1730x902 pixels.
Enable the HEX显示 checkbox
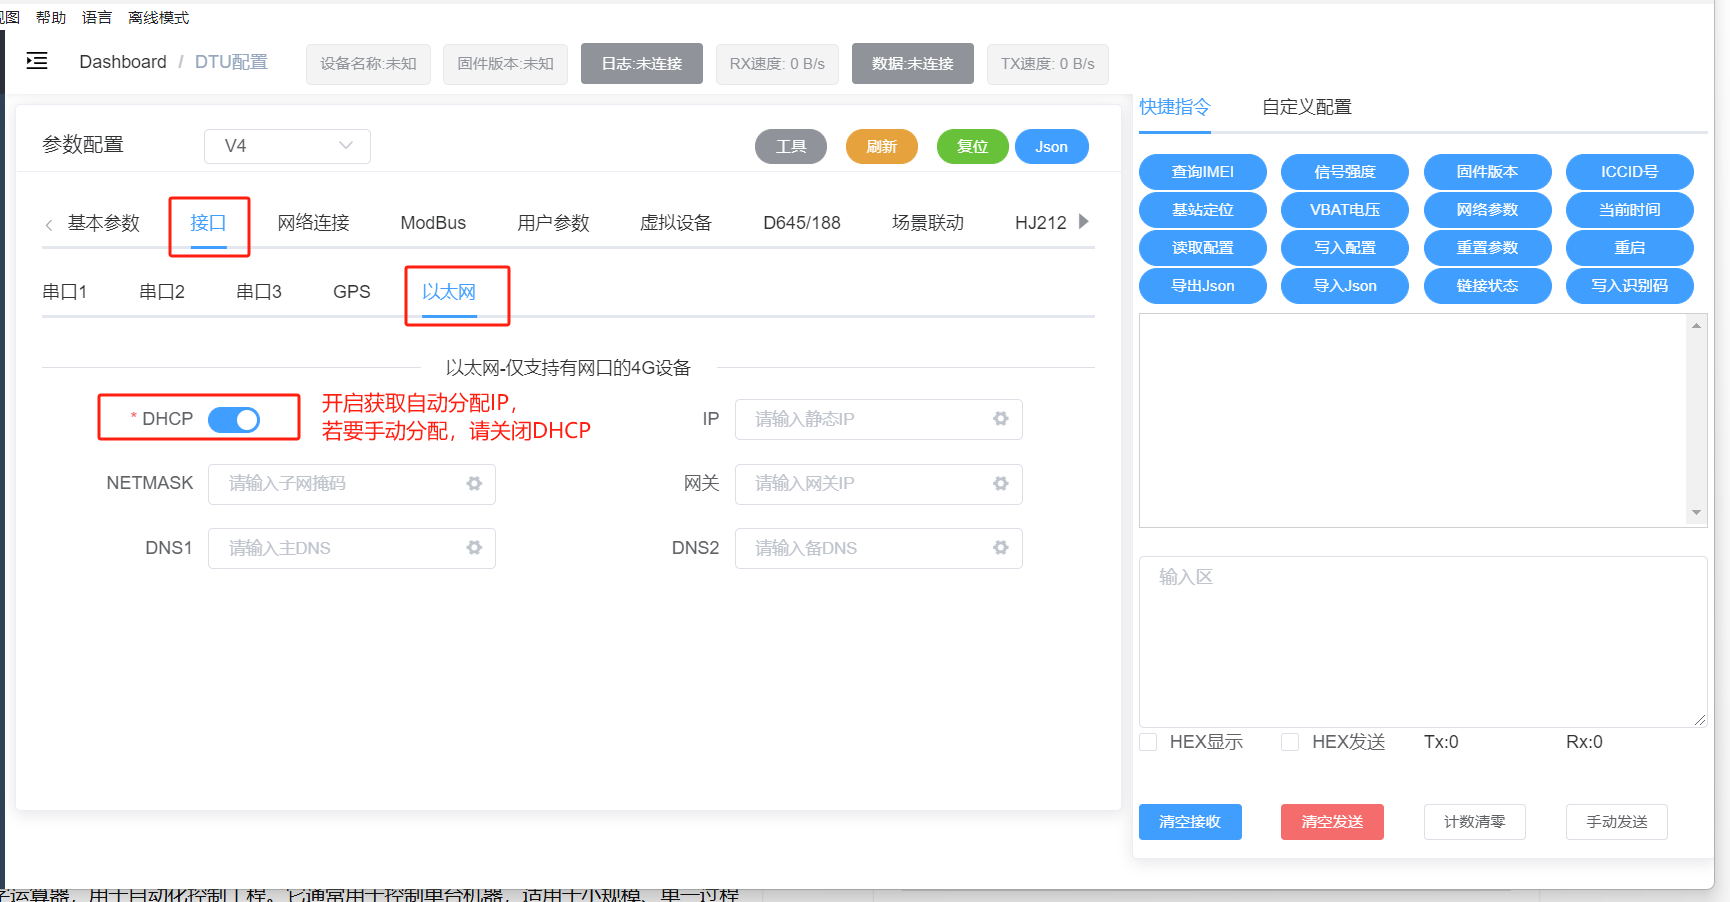1147,742
